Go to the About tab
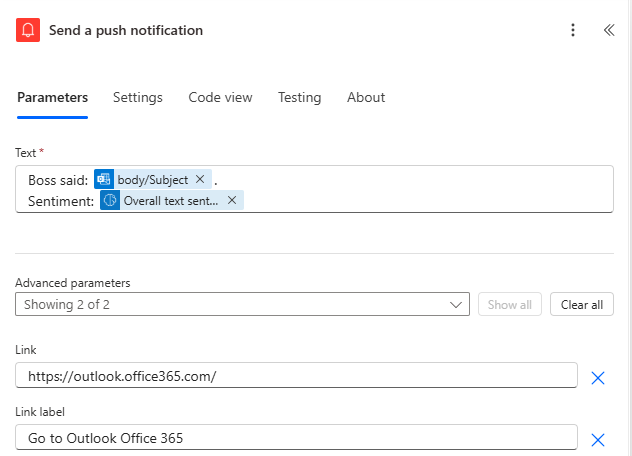632x456 pixels. click(x=366, y=97)
